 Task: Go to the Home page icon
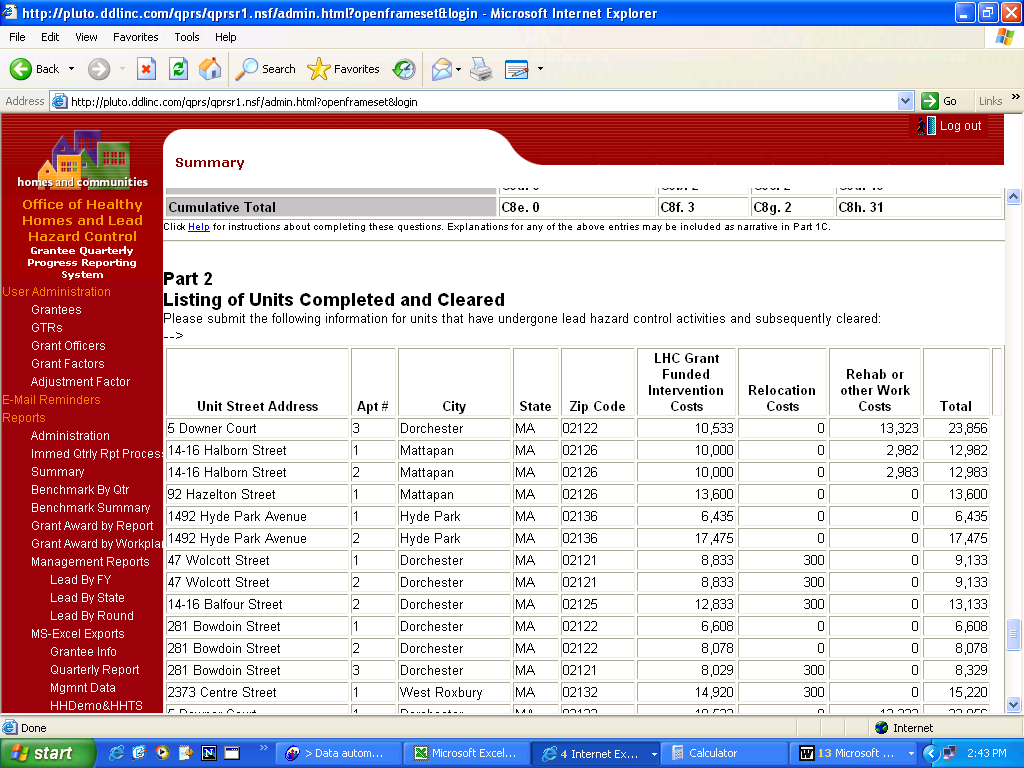(210, 69)
